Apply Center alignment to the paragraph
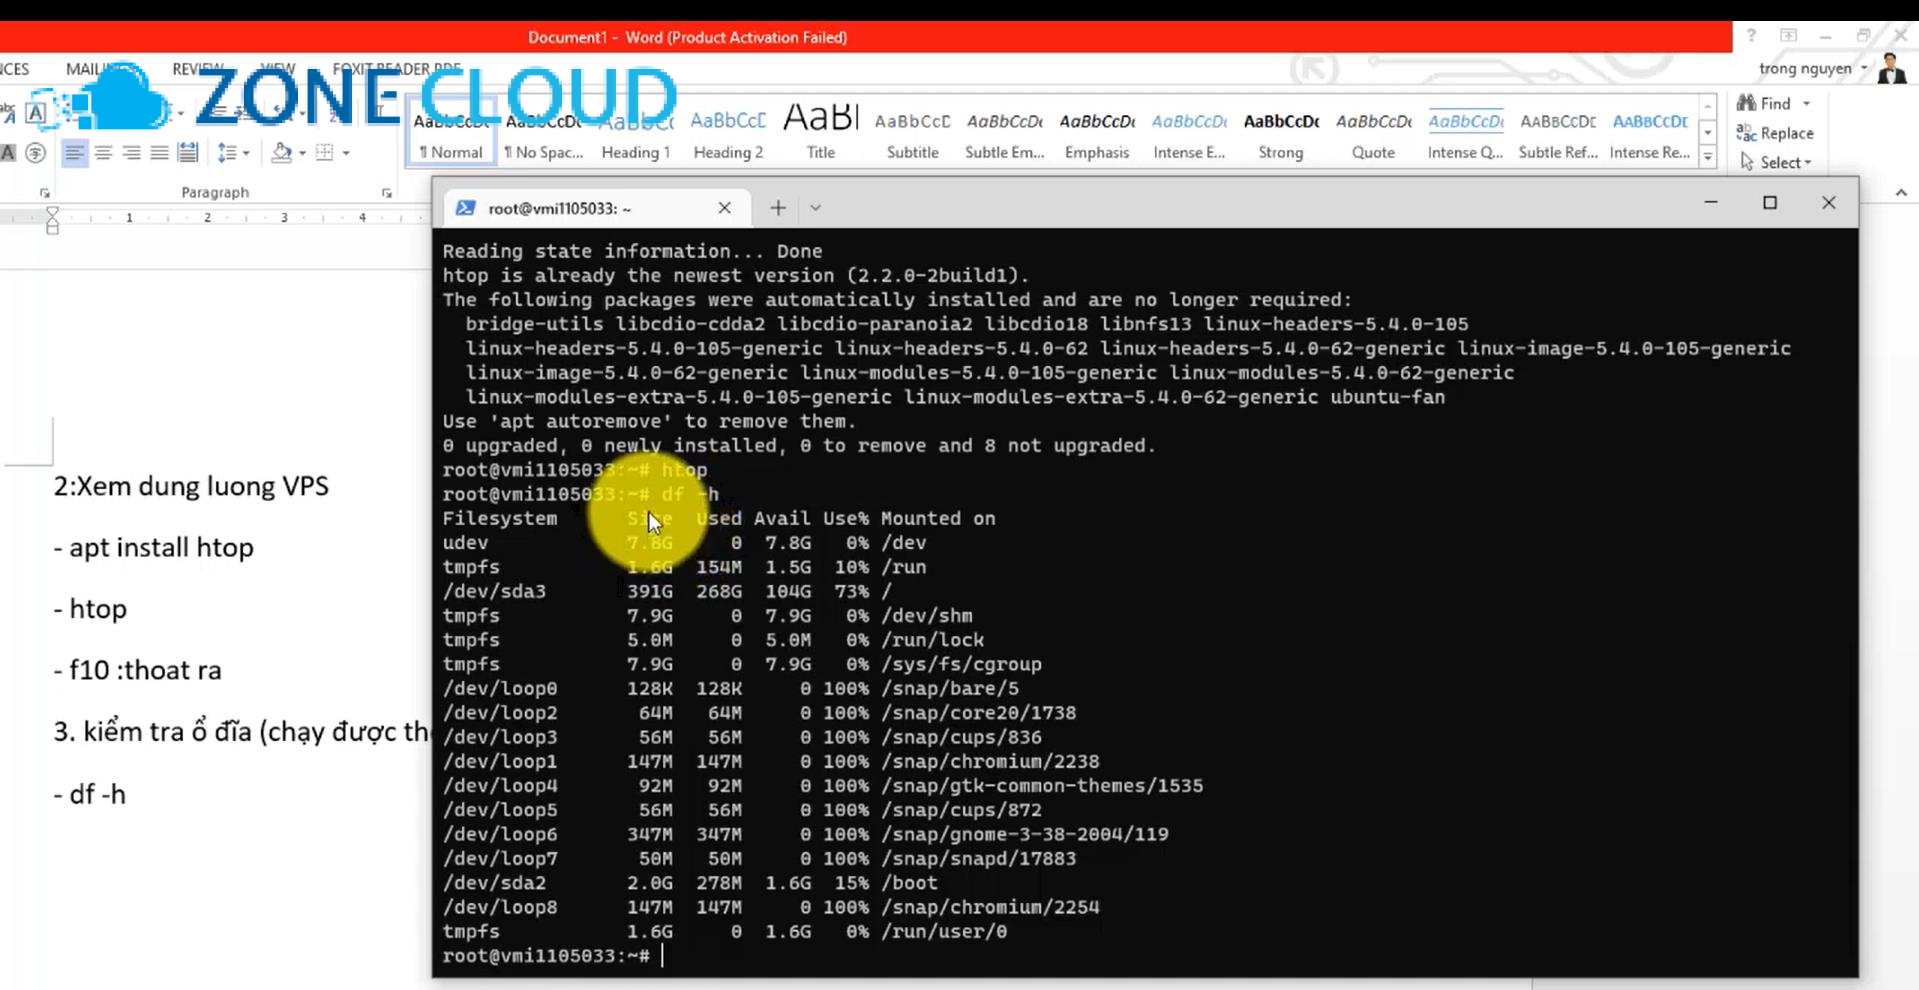 [x=104, y=153]
